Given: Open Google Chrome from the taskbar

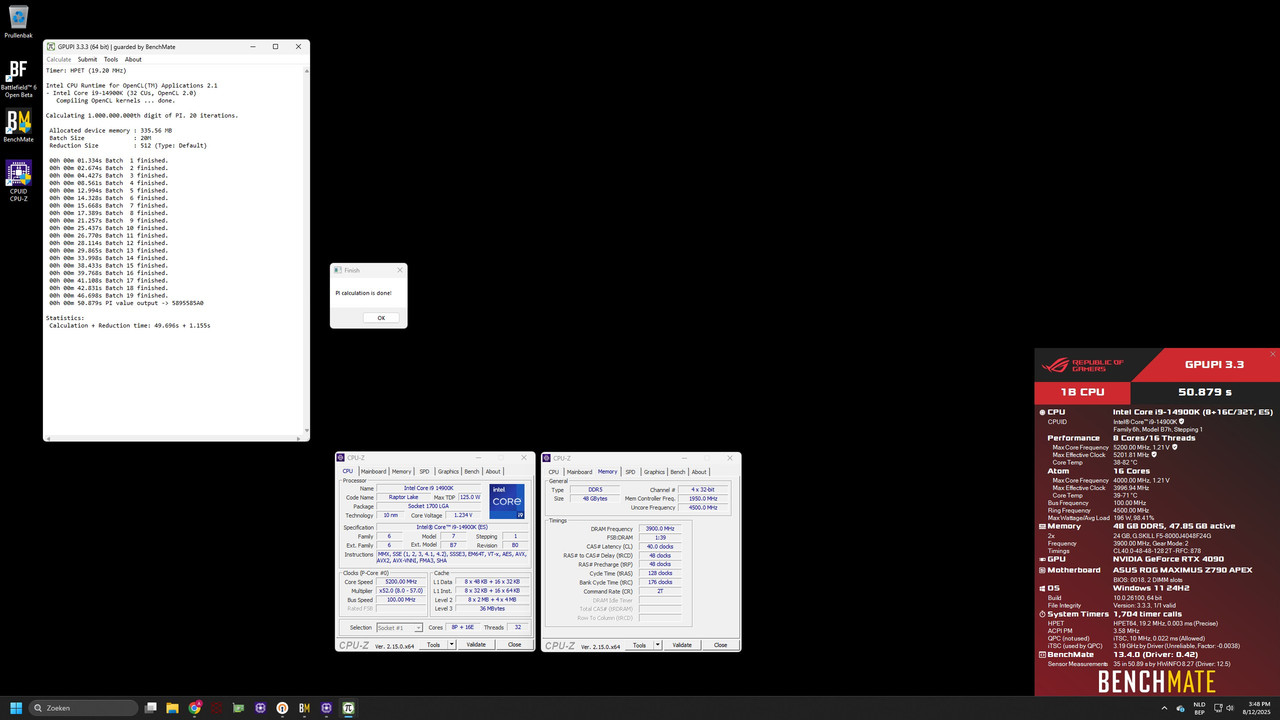Looking at the screenshot, I should click(195, 708).
